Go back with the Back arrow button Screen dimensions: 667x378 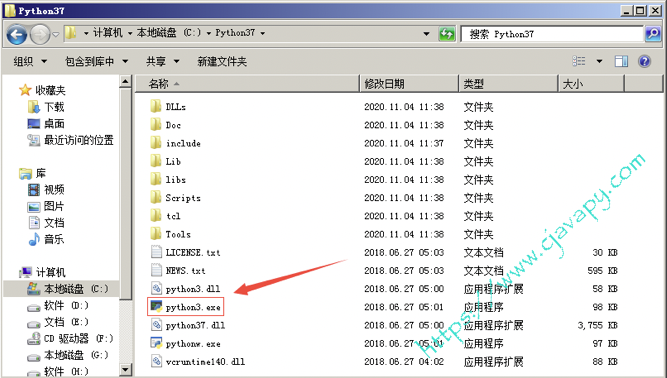[17, 34]
